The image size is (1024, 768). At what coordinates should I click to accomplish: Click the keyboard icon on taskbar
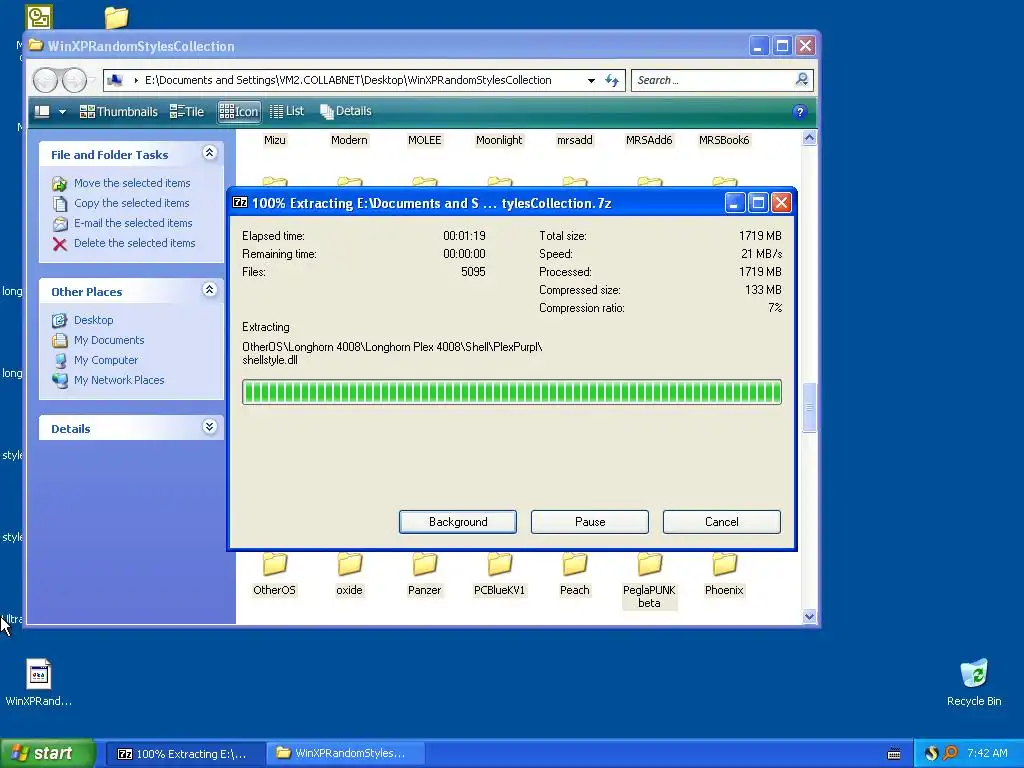[x=894, y=754]
